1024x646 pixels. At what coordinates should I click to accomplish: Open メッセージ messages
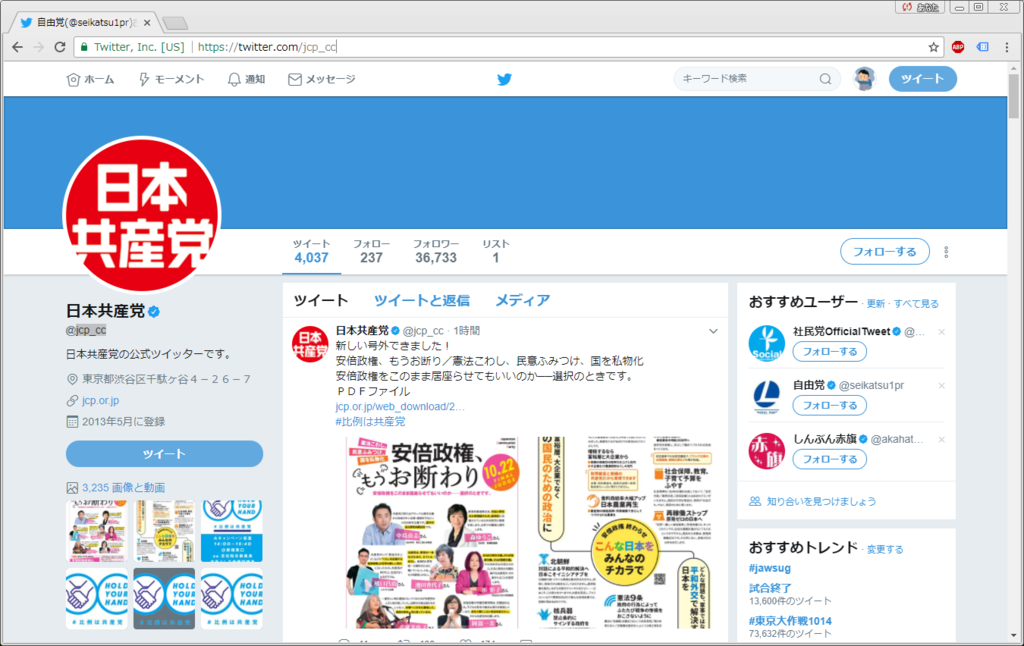(x=322, y=79)
